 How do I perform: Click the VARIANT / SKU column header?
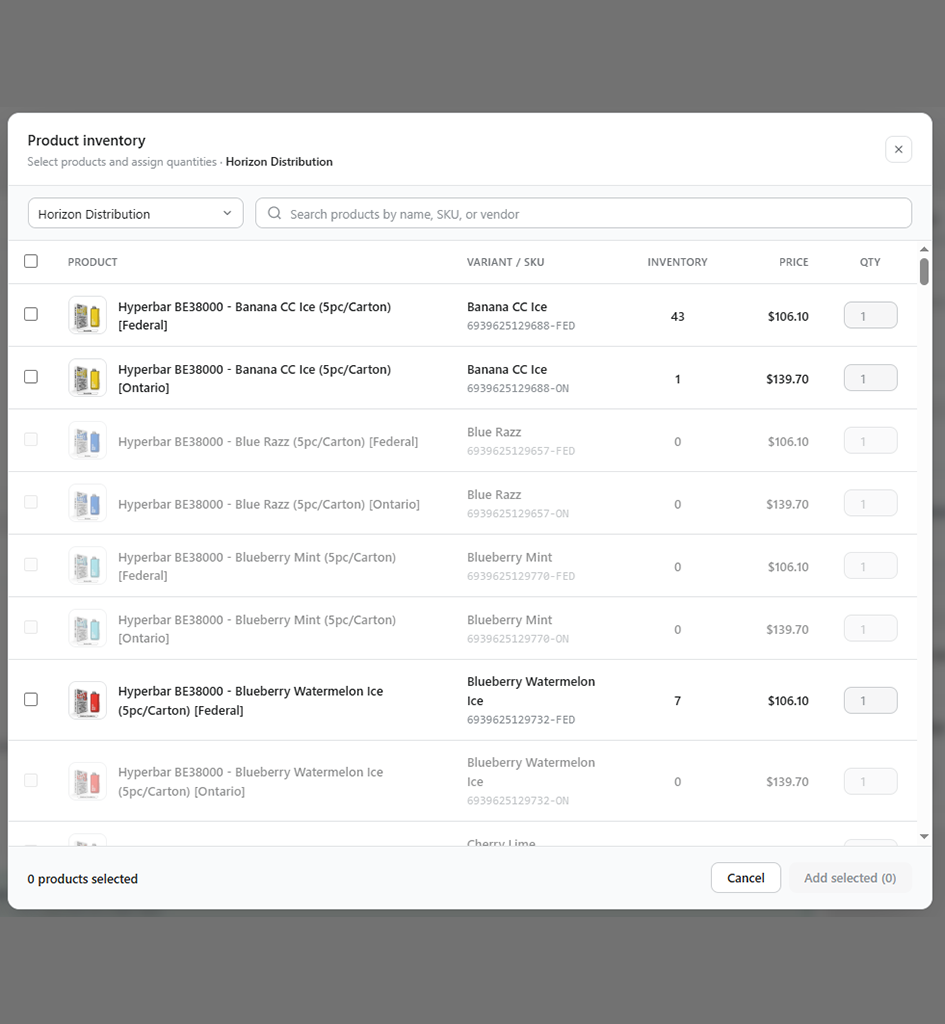pos(505,262)
